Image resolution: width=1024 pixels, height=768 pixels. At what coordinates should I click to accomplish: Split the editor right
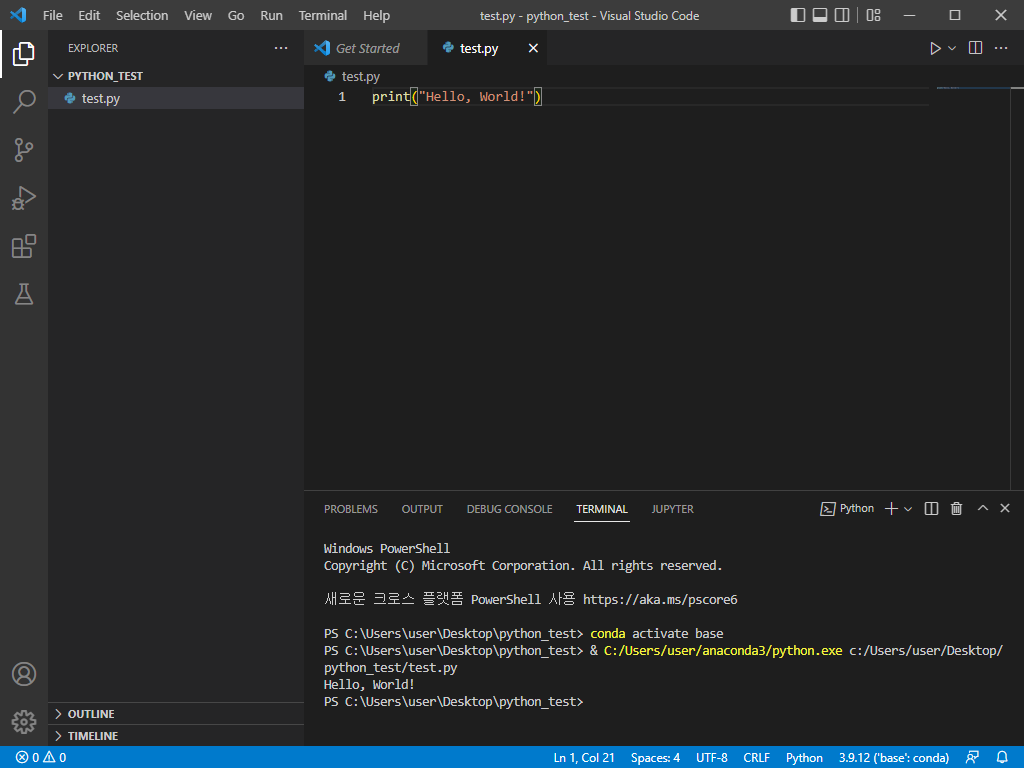click(975, 48)
